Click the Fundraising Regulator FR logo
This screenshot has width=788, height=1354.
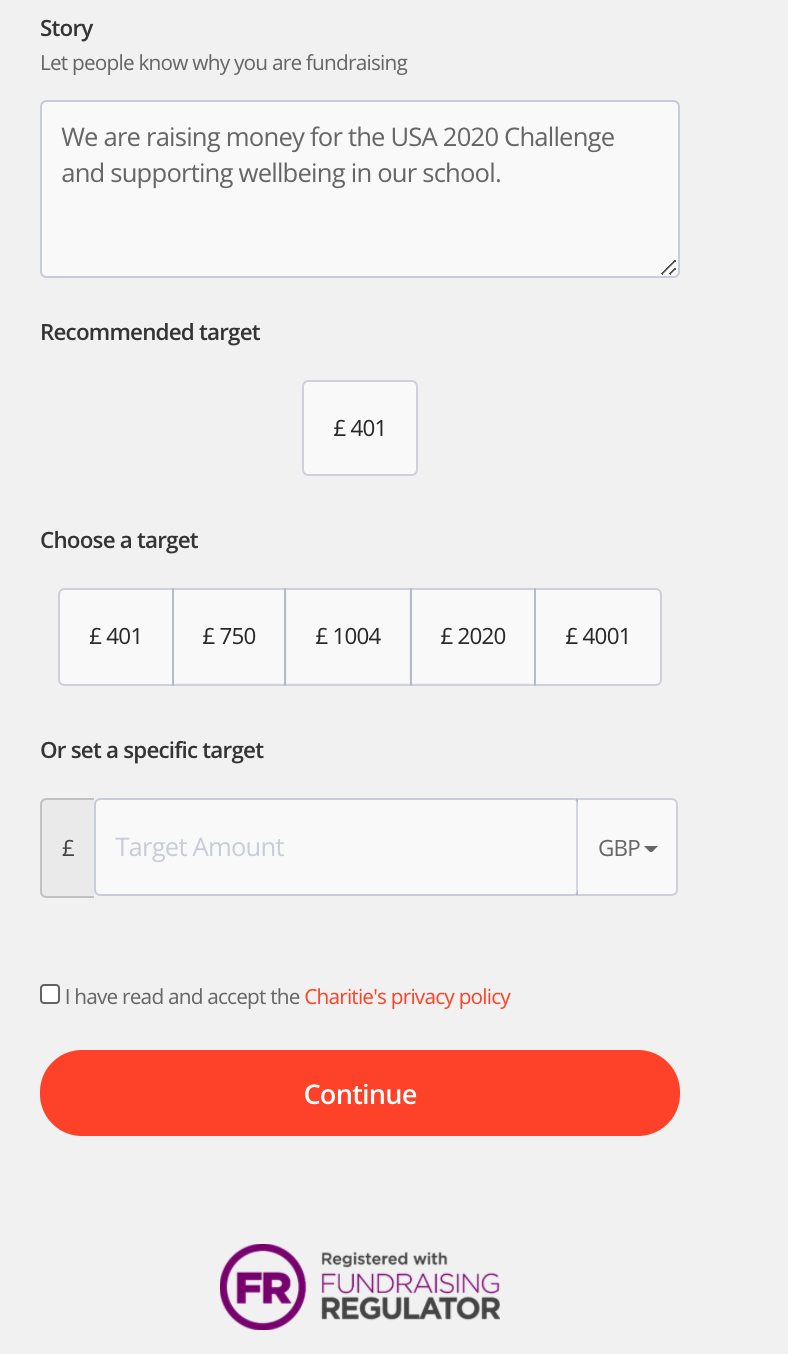262,1286
